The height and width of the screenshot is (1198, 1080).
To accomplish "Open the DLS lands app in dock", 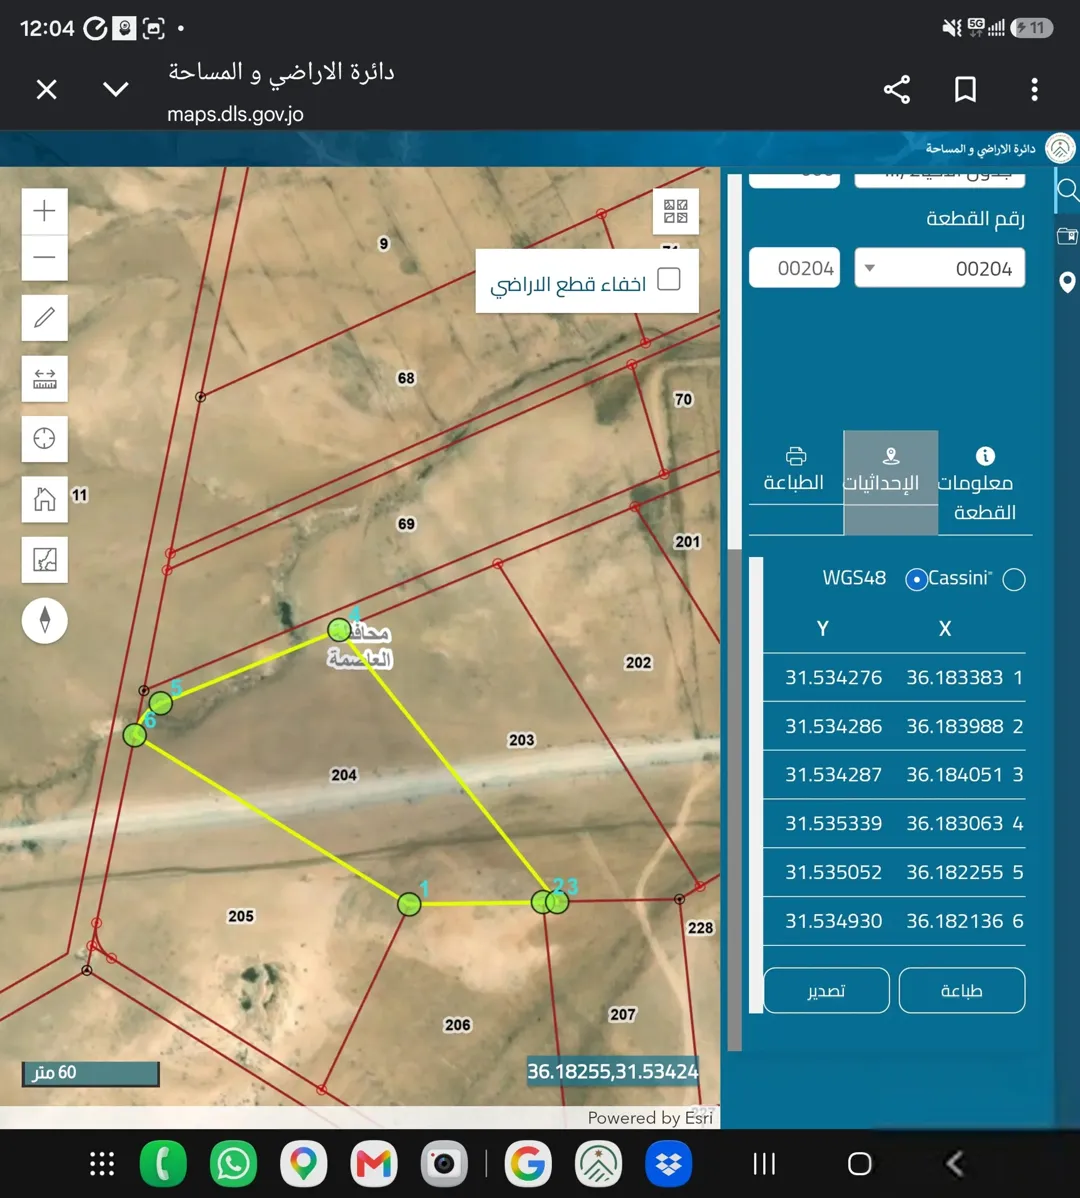I will [598, 1164].
